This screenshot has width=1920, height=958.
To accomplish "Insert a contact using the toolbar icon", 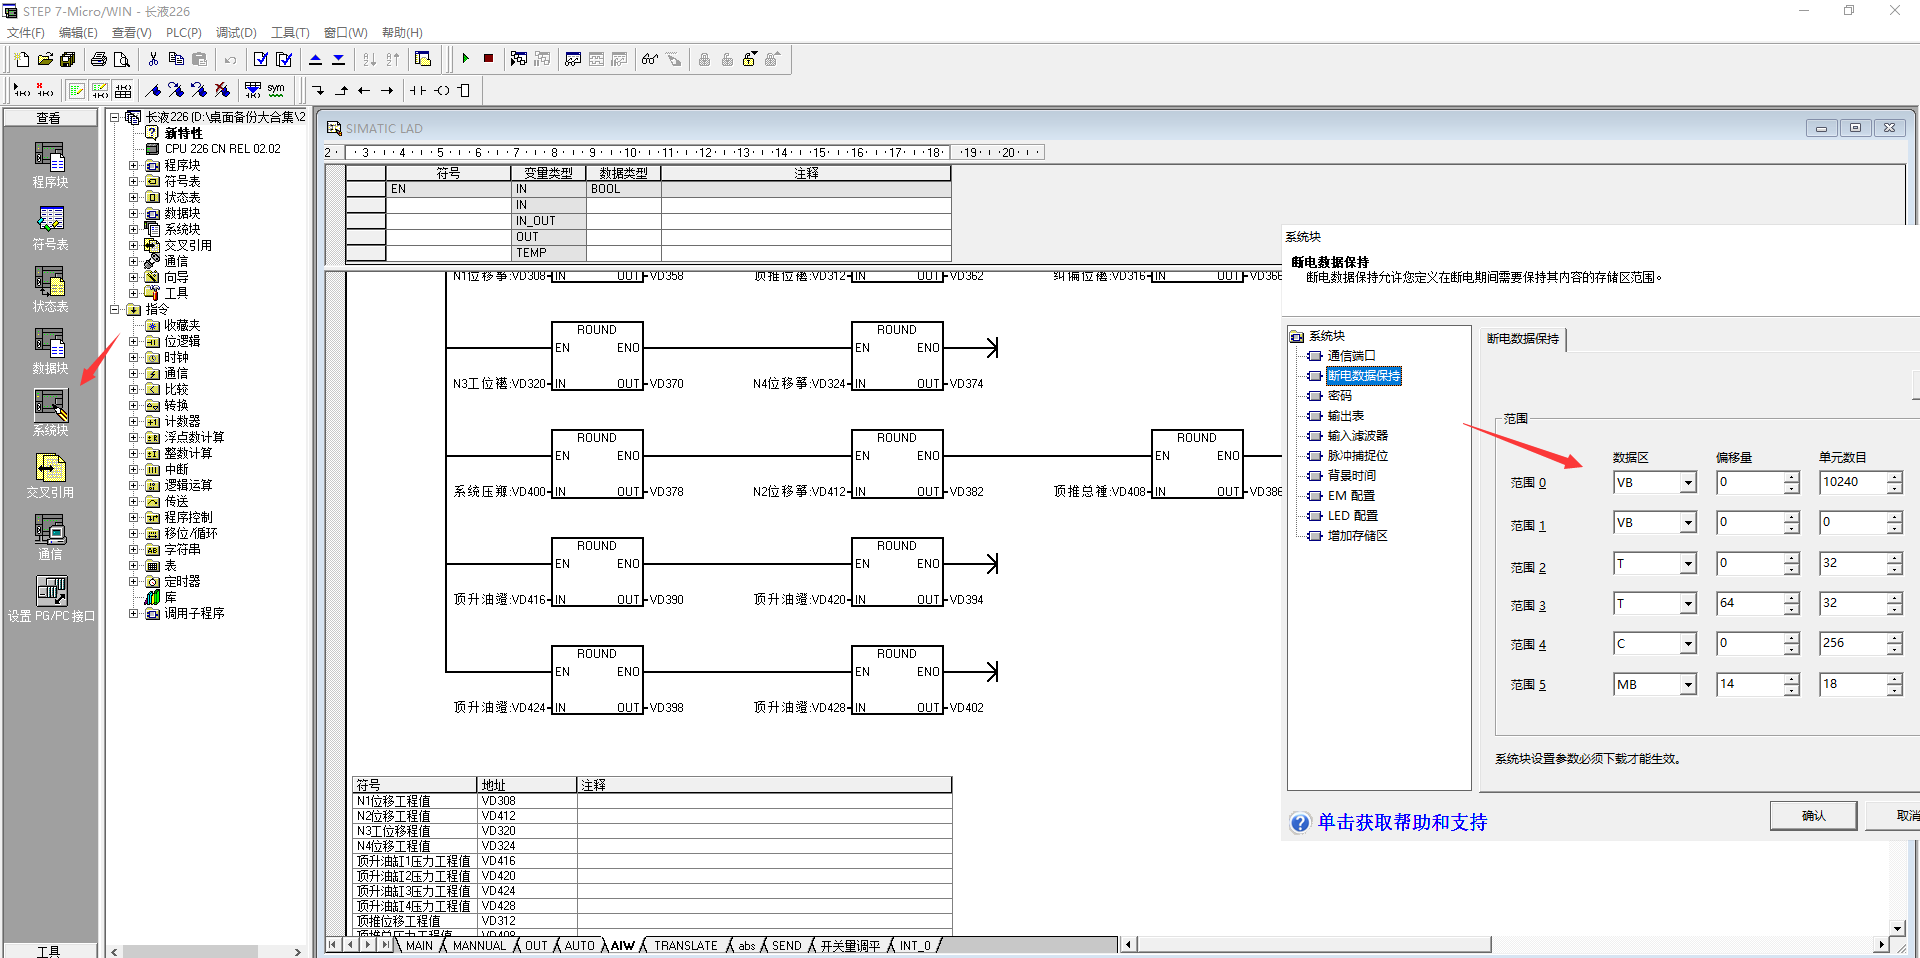I will tap(418, 90).
